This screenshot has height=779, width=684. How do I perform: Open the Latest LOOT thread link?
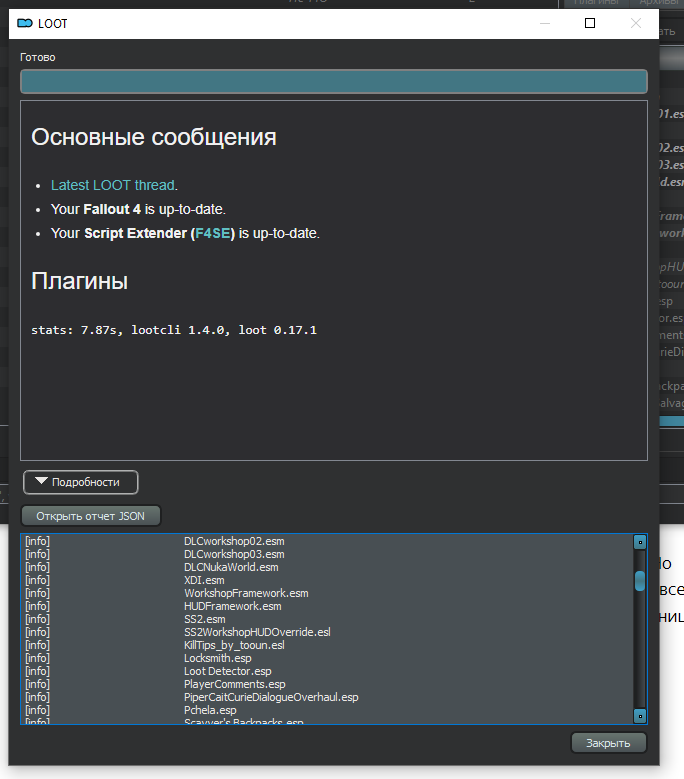[x=113, y=185]
